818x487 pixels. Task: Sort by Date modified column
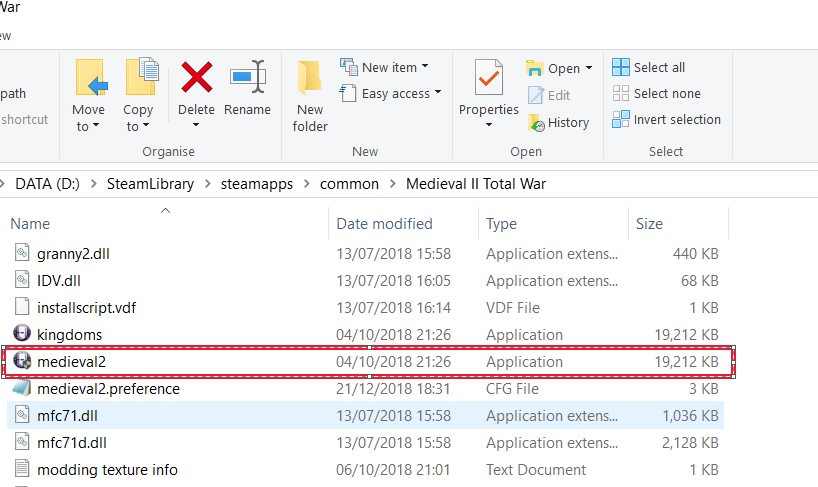click(384, 224)
